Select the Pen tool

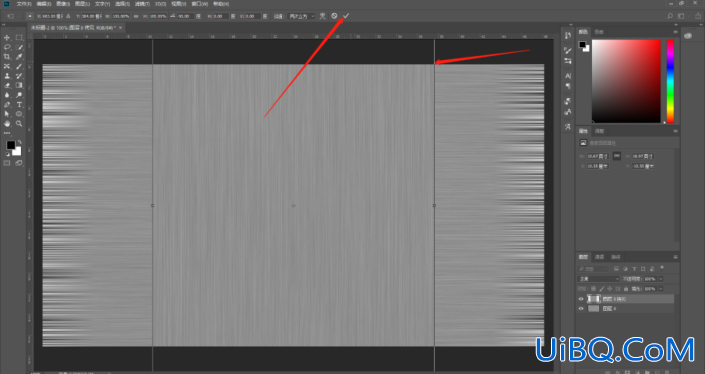click(x=7, y=105)
